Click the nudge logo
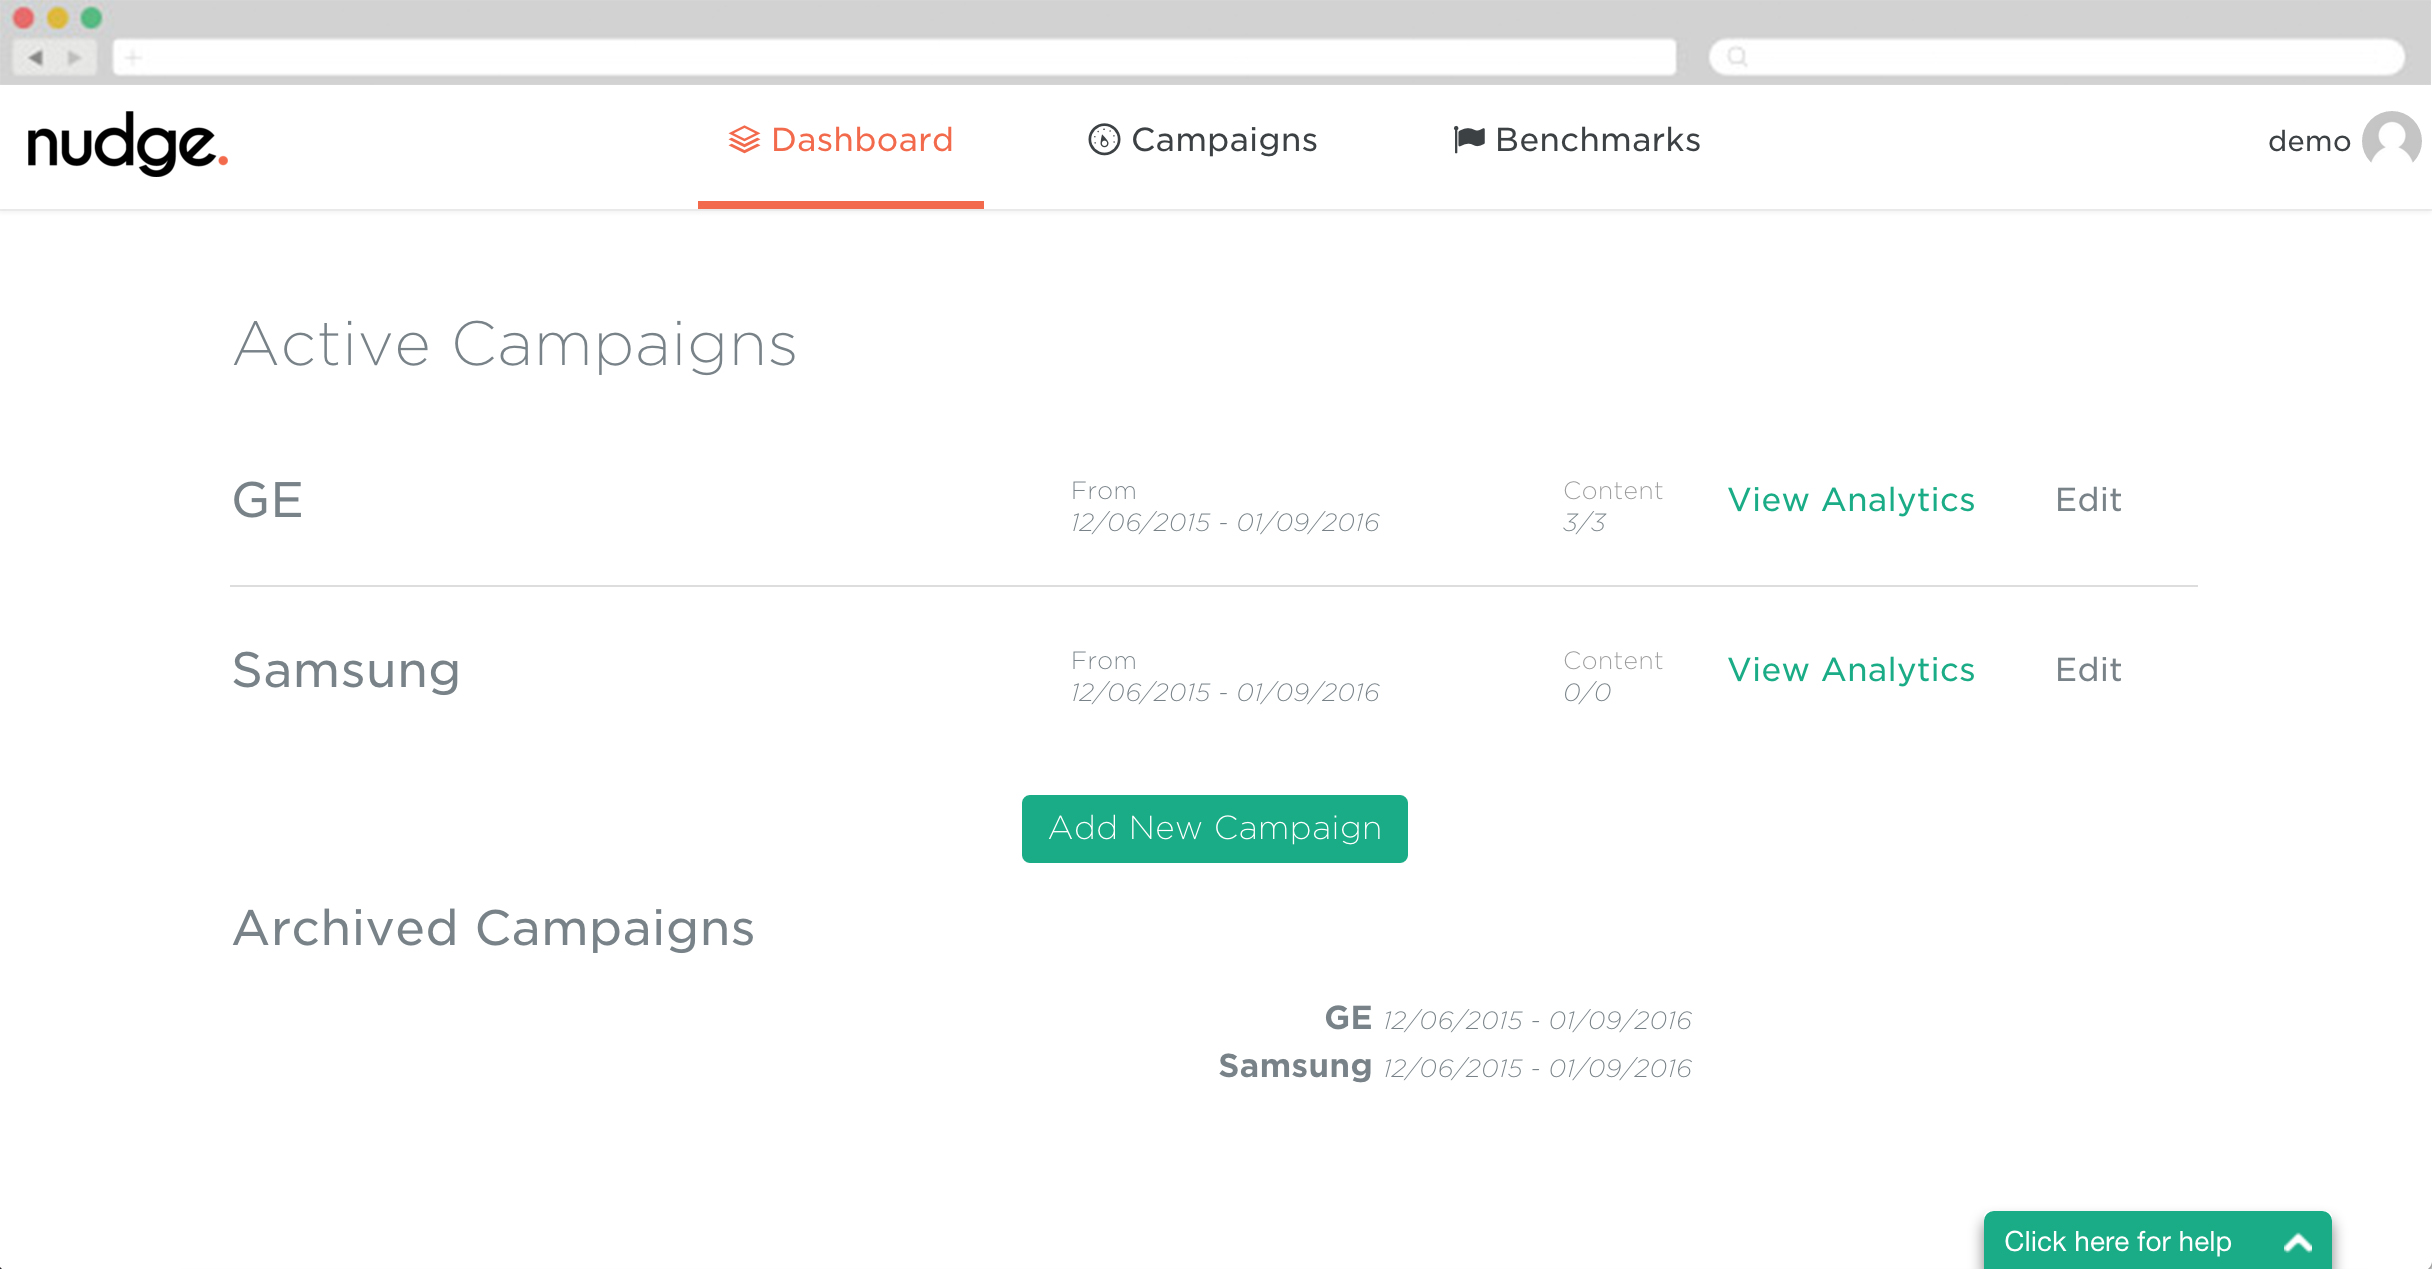The height and width of the screenshot is (1269, 2432). click(127, 144)
